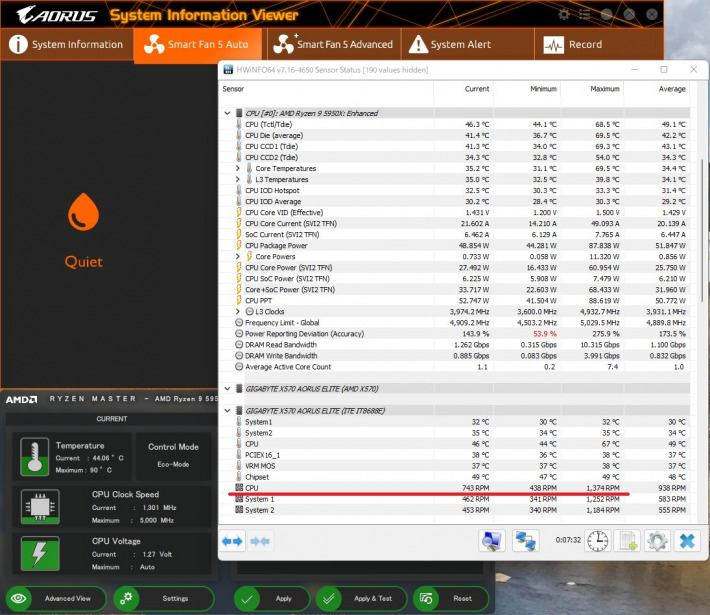This screenshot has width=710, height=615.
Task: Go to the System Alert tab
Action: [x=449, y=45]
